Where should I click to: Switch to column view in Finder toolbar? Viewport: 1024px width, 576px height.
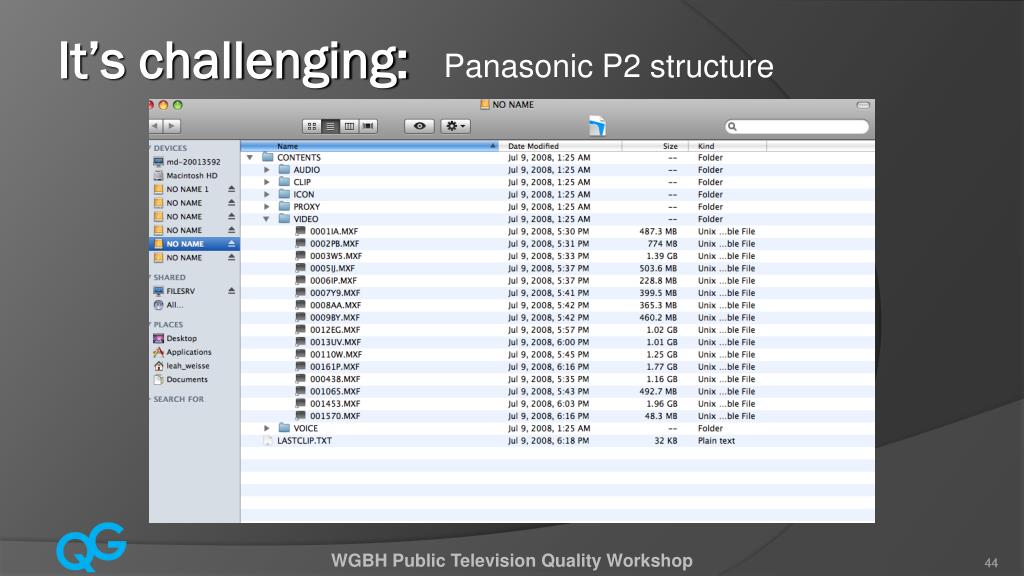pyautogui.click(x=349, y=126)
